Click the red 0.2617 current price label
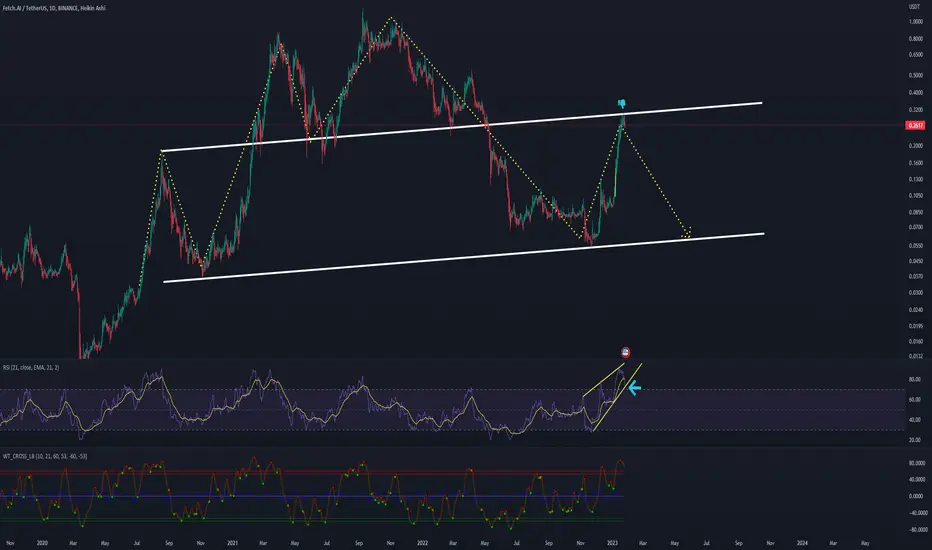 915,125
